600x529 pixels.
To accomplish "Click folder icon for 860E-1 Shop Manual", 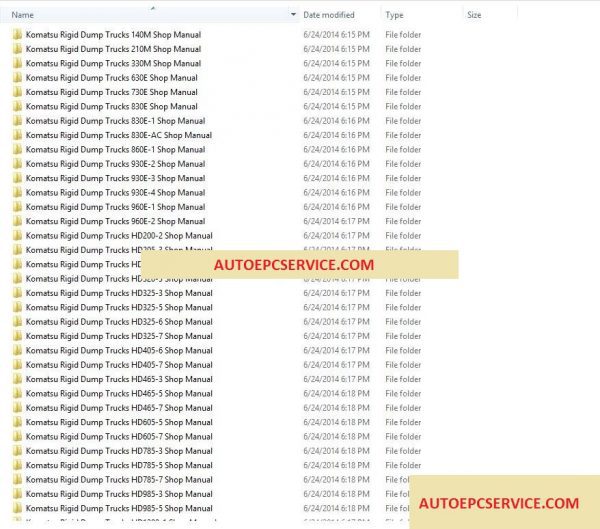I will (x=17, y=150).
